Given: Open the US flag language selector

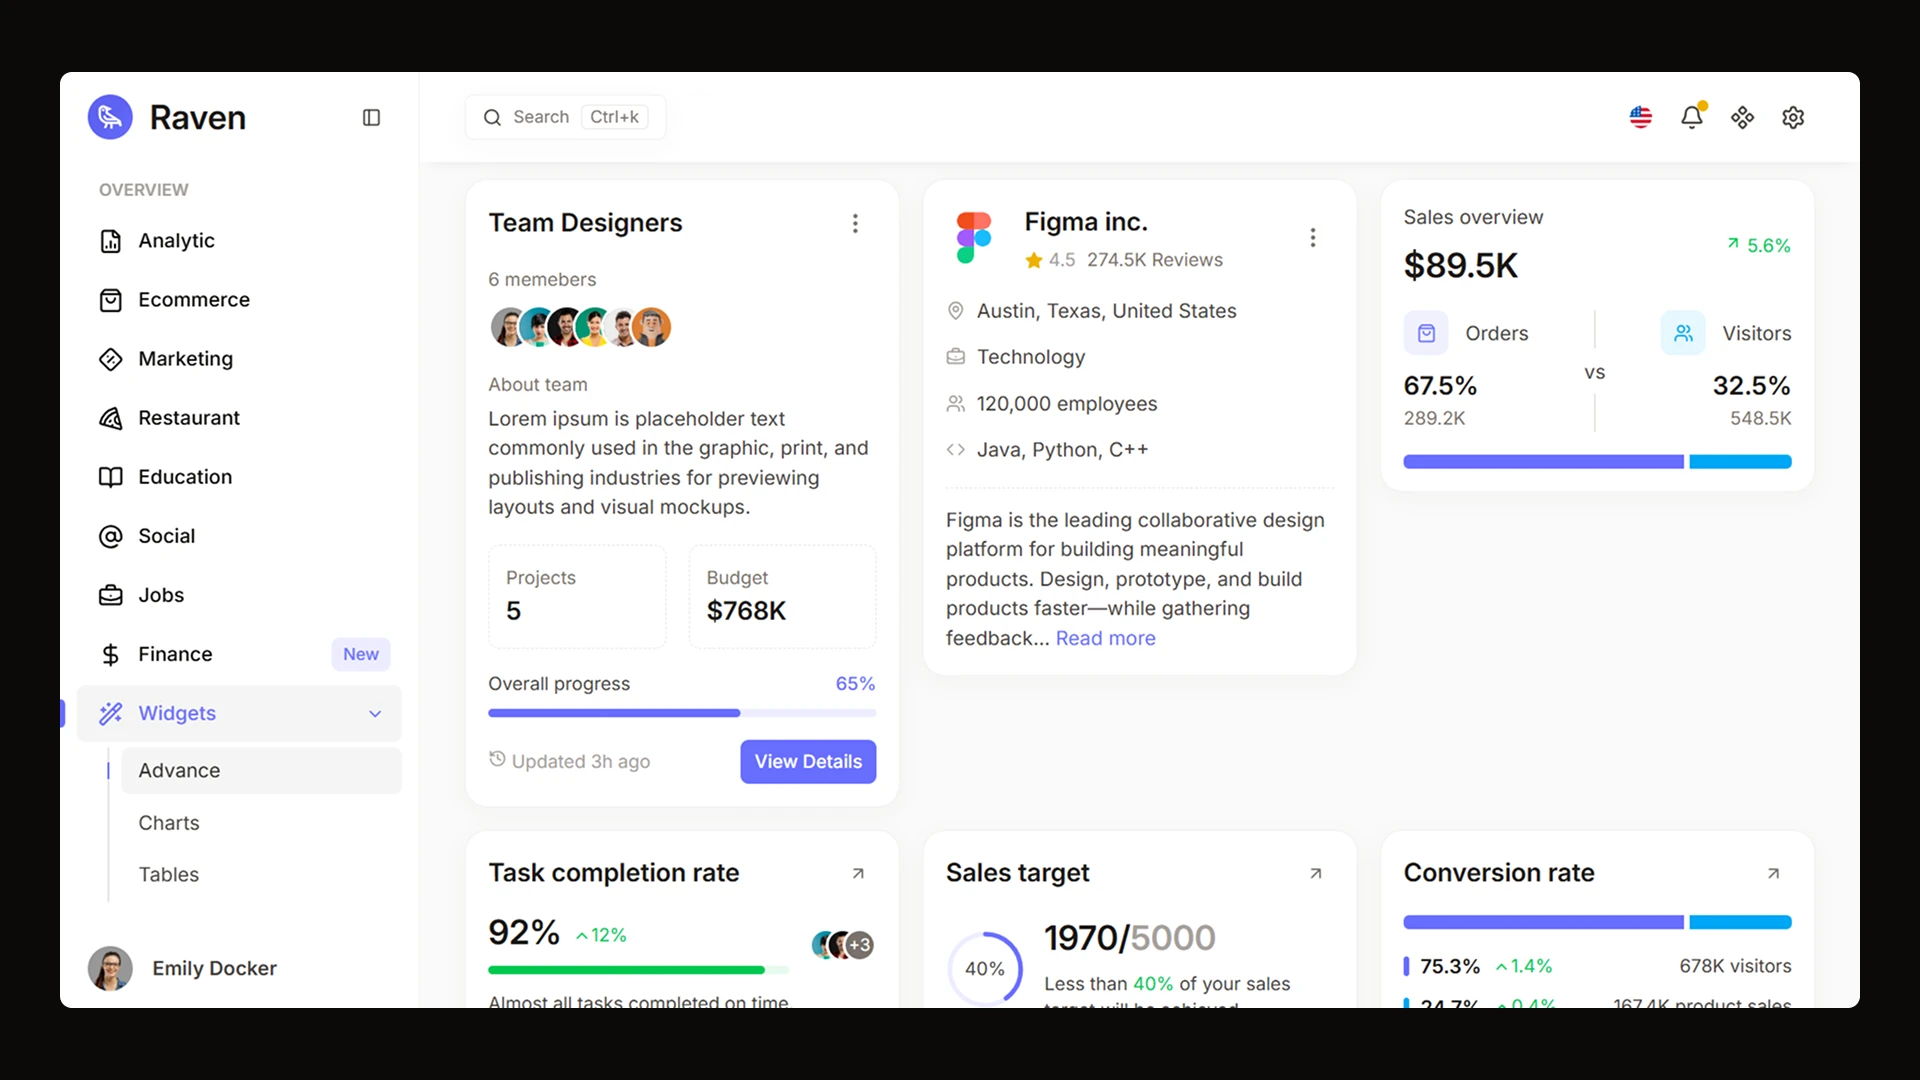Looking at the screenshot, I should coord(1640,117).
